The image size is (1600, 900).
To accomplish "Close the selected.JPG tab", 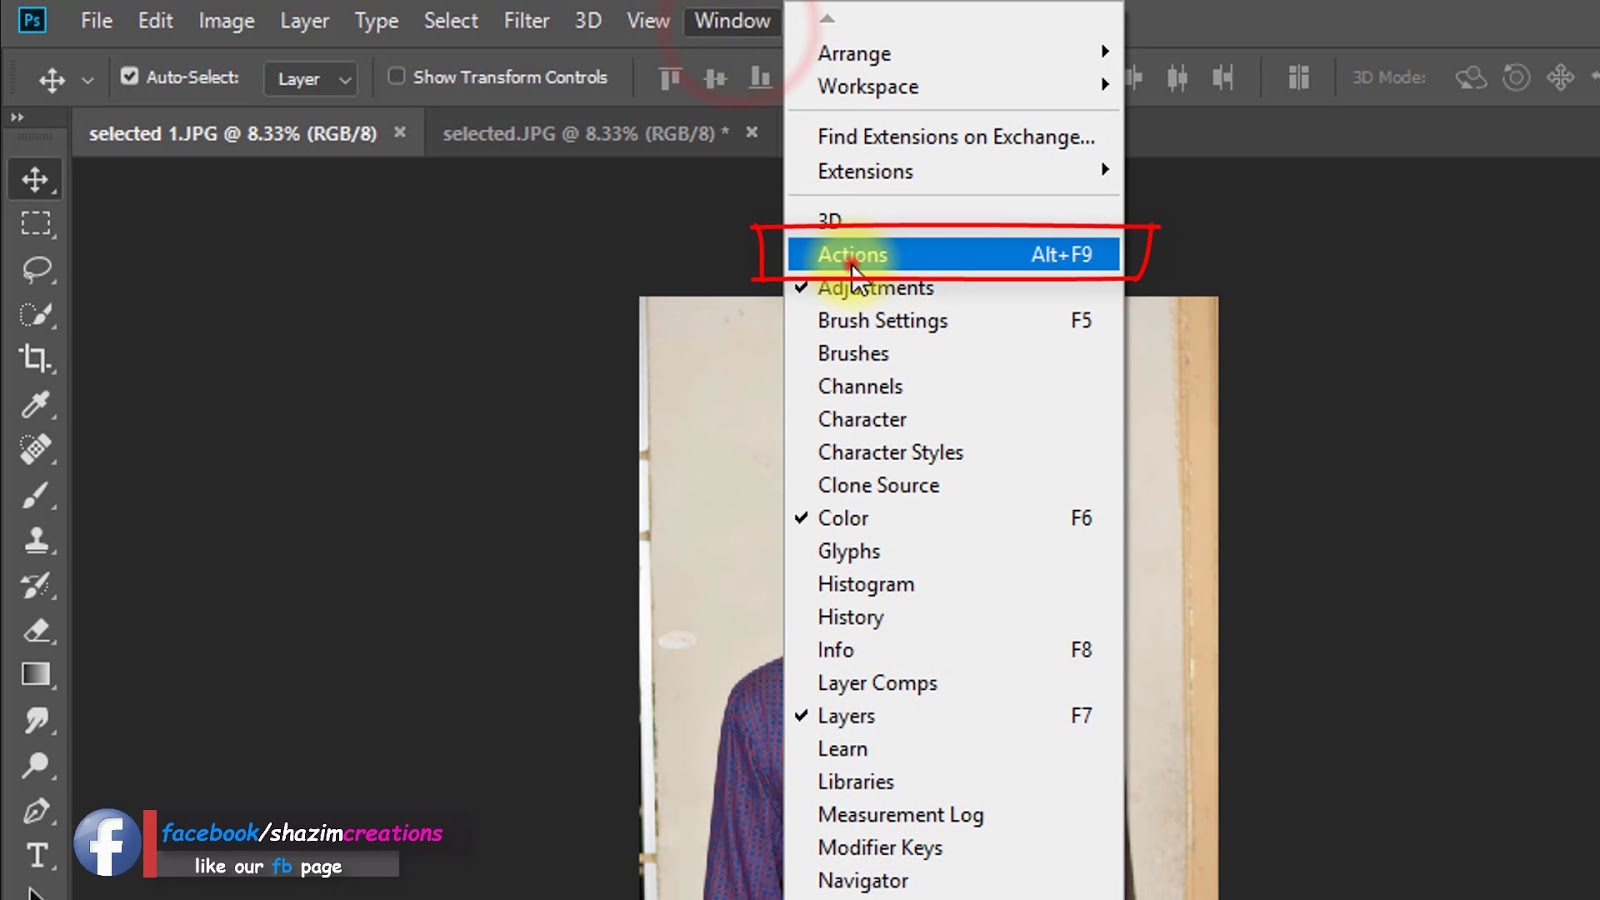I will [x=752, y=132].
